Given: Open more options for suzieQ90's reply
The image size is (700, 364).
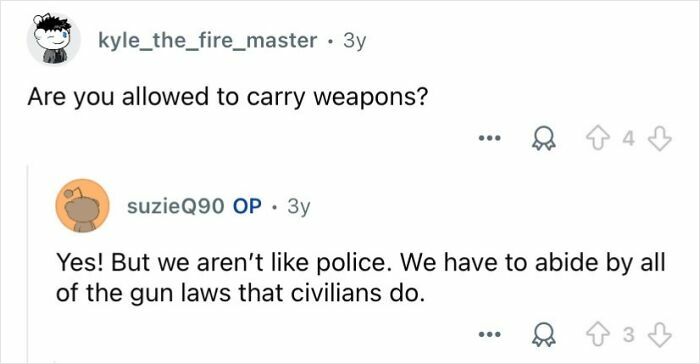Looking at the screenshot, I should [490, 334].
